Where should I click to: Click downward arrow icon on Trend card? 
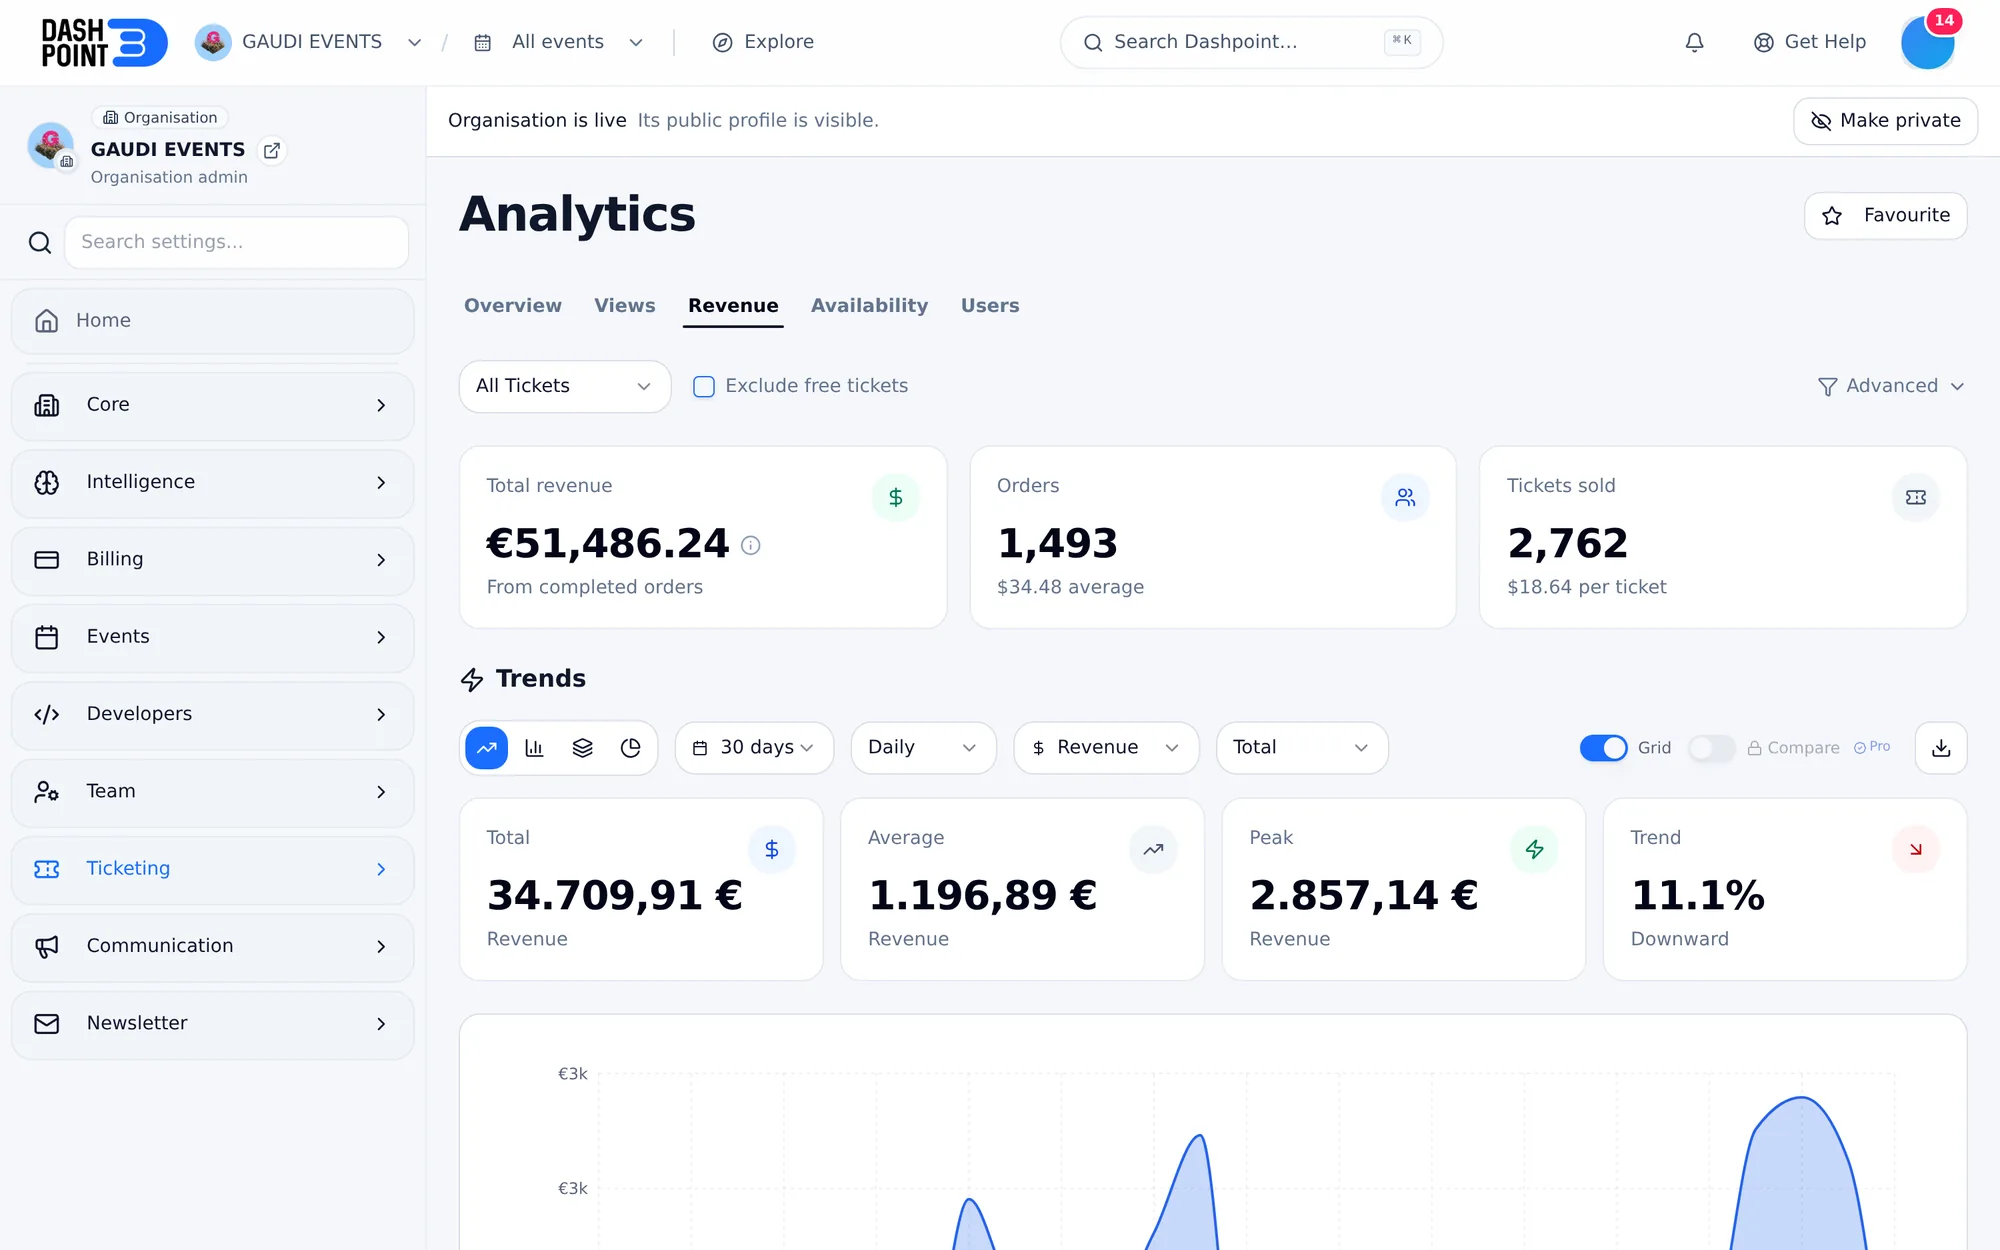tap(1916, 849)
